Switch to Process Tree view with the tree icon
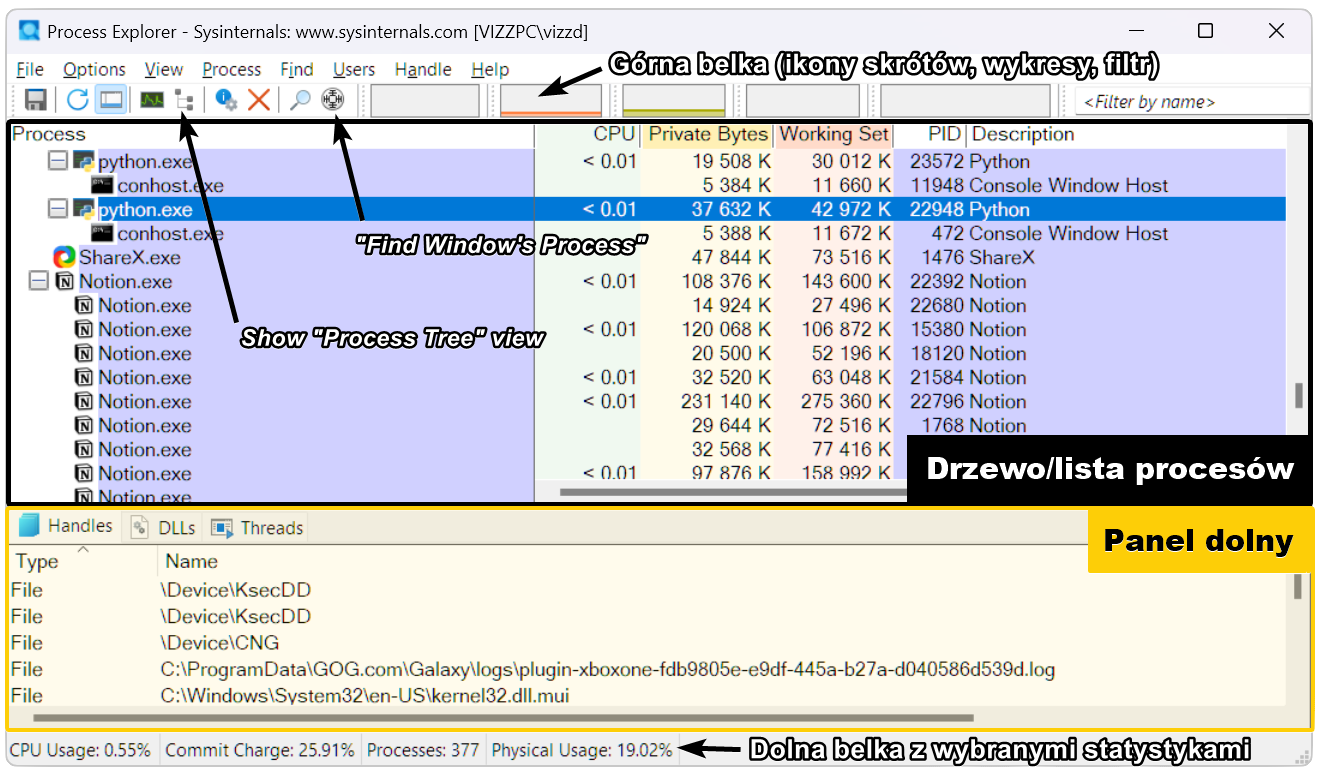Screen dimensions: 1324x780 click(x=184, y=100)
